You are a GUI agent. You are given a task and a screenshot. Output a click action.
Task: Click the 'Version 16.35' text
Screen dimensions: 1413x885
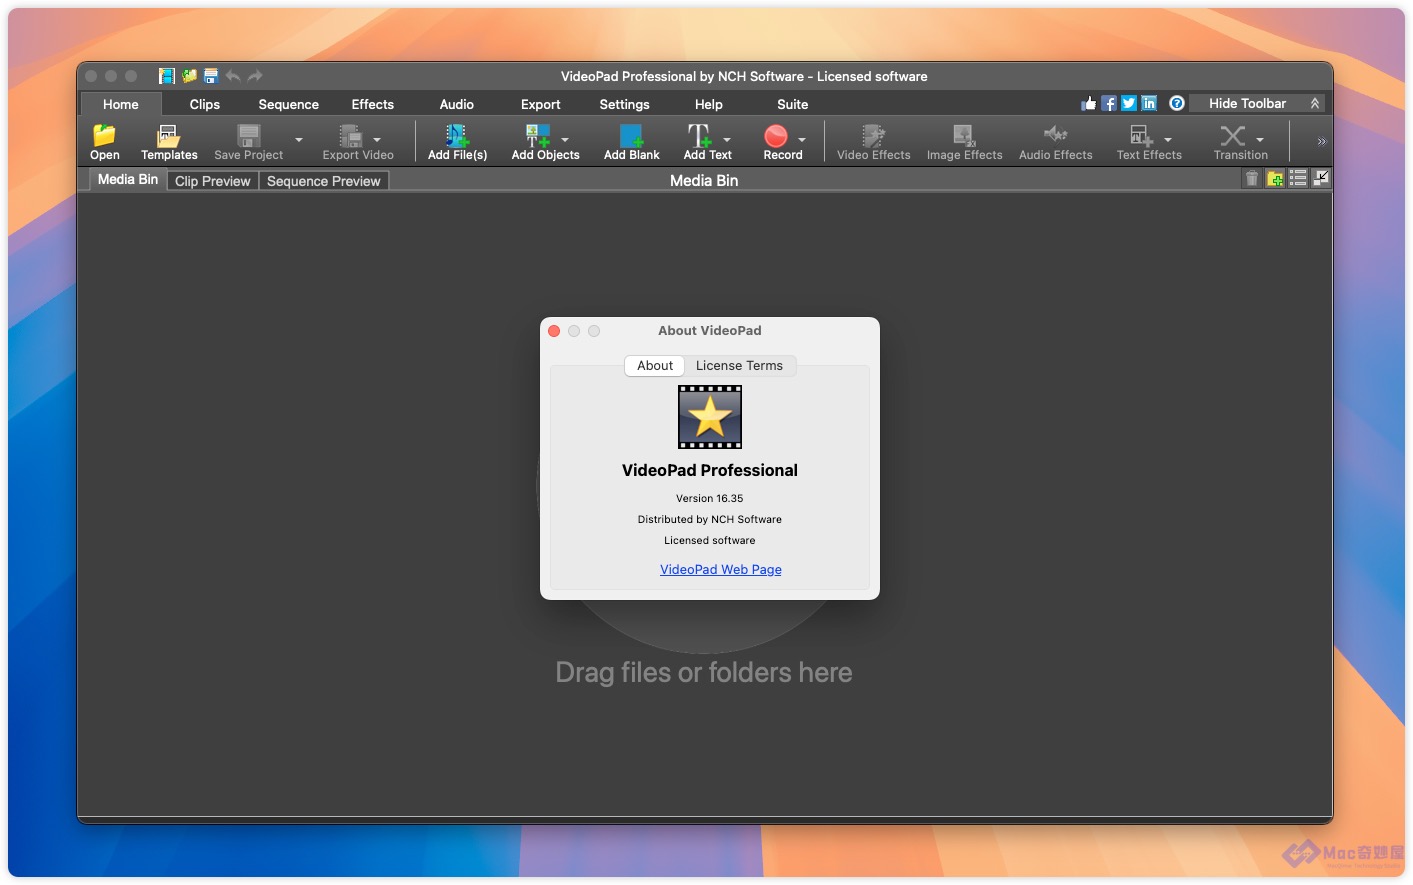coord(710,498)
